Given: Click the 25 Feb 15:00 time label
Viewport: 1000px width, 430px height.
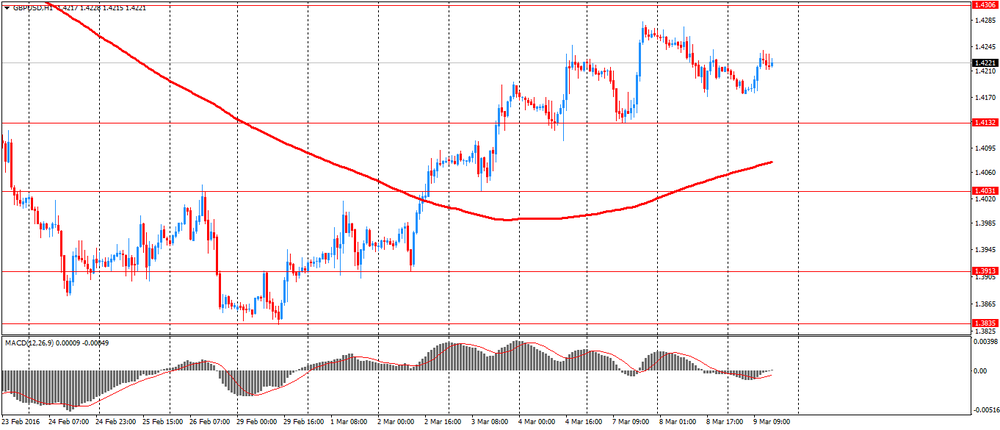Looking at the screenshot, I should click(163, 422).
